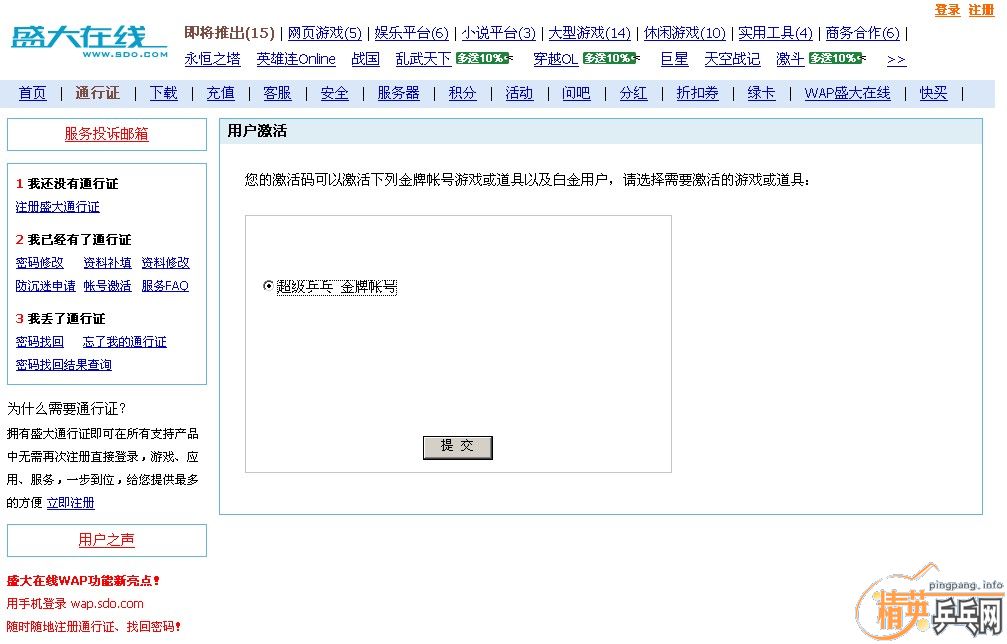Open the 防沉迷申请 link

pos(45,286)
